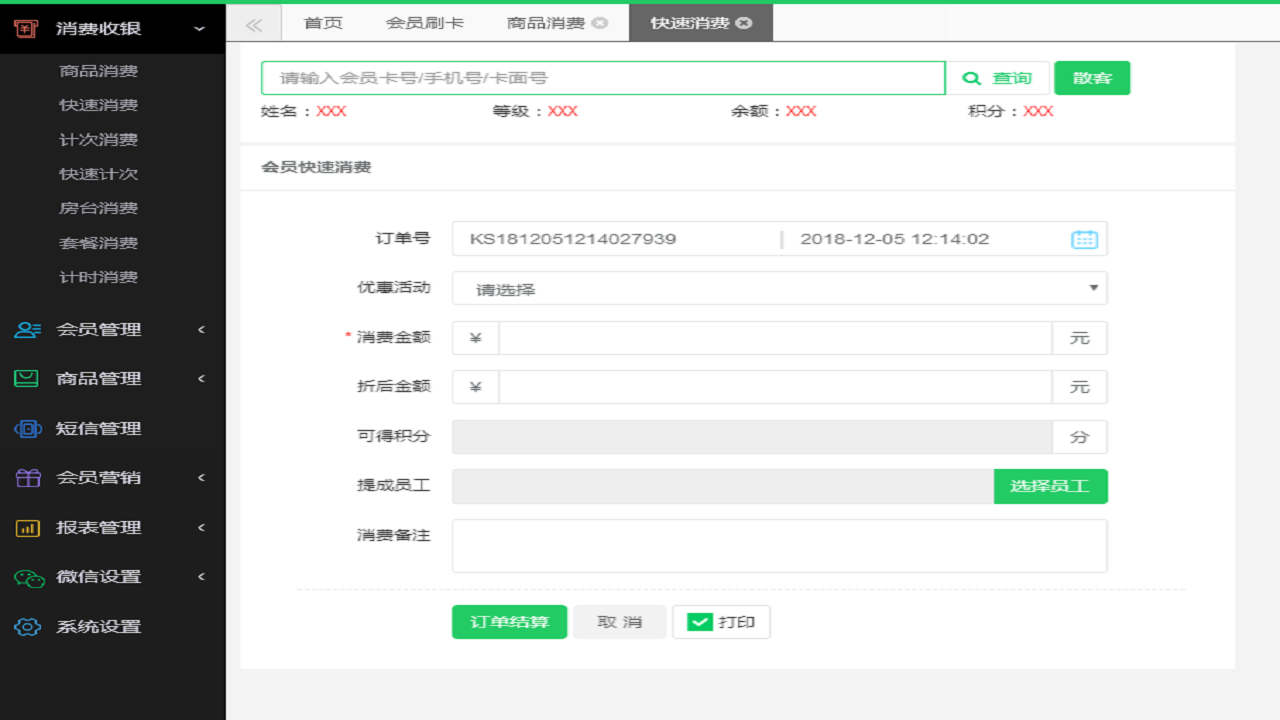Collapse the 消费收银 menu chevron
1280x720 pixels.
tap(199, 28)
